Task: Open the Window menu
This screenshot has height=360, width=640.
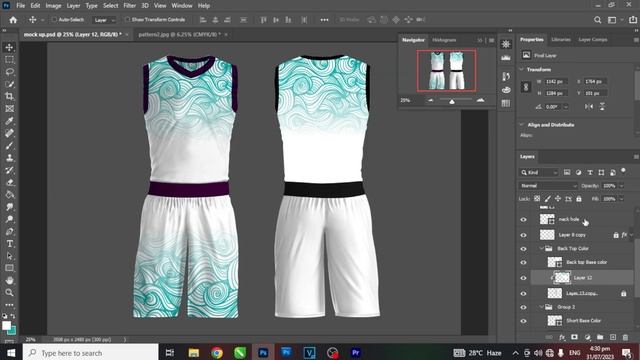Action: coord(182,6)
